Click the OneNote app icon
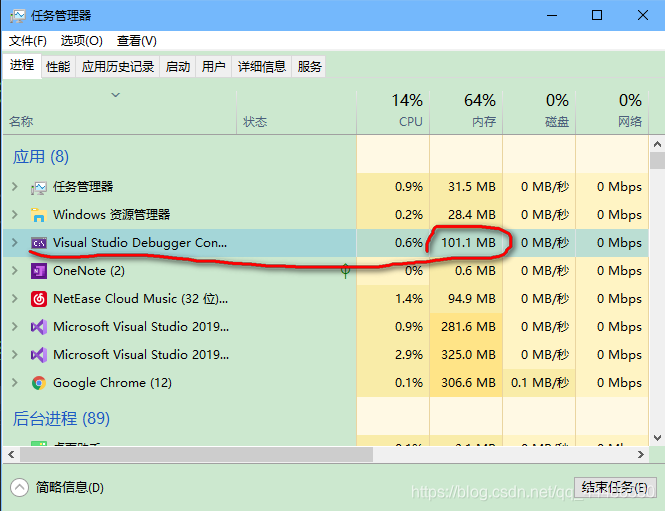Viewport: 665px width, 511px height. (x=39, y=271)
